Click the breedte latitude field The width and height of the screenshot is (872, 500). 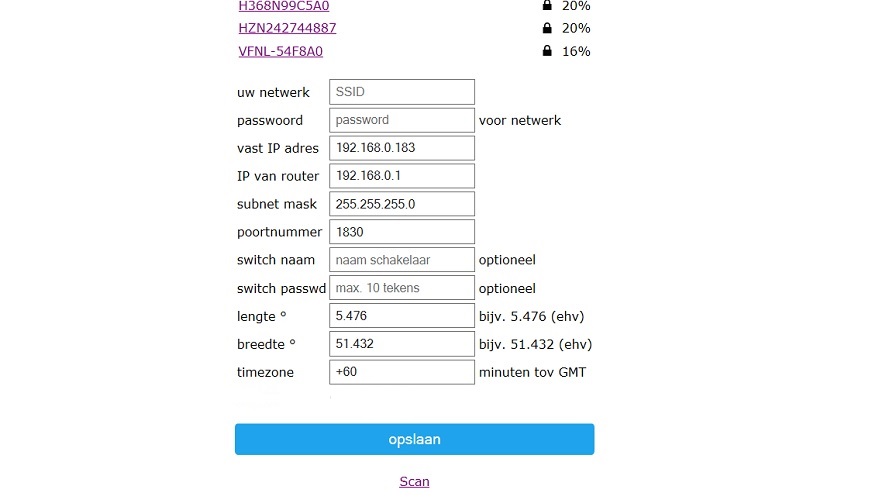tap(401, 344)
